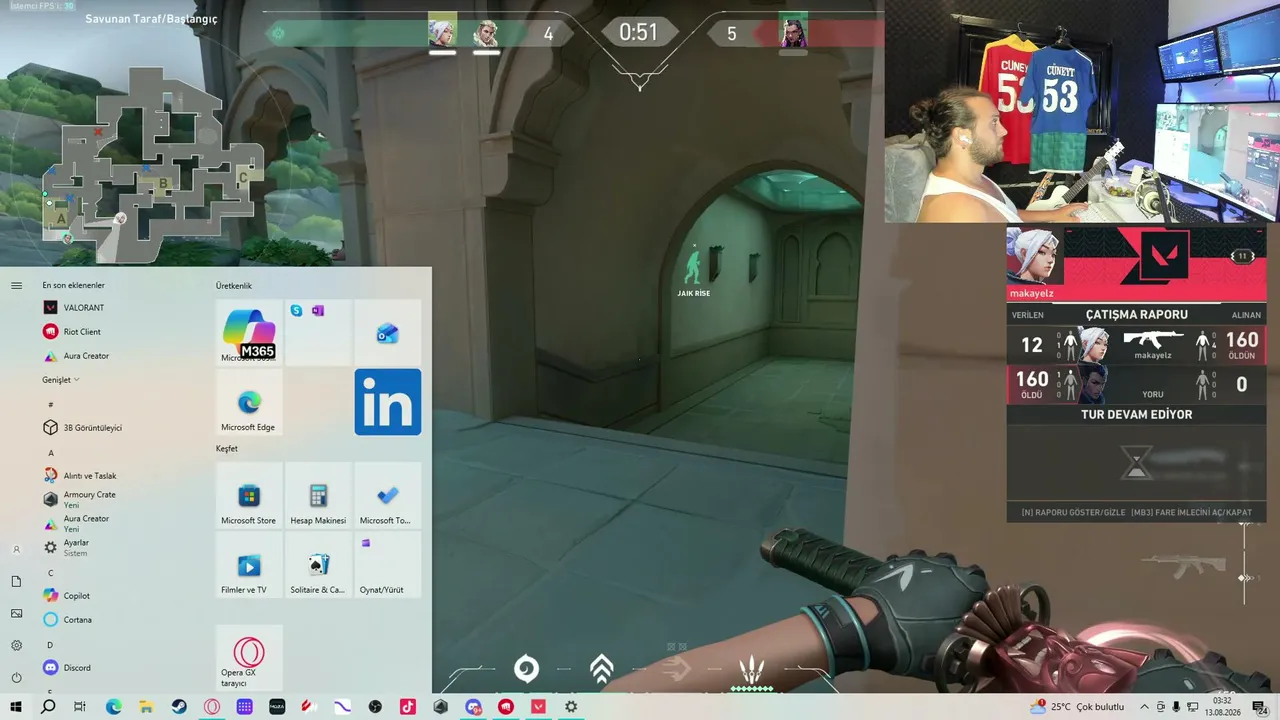This screenshot has width=1280, height=720.
Task: Jump to the letter A section header
Action: (x=51, y=453)
